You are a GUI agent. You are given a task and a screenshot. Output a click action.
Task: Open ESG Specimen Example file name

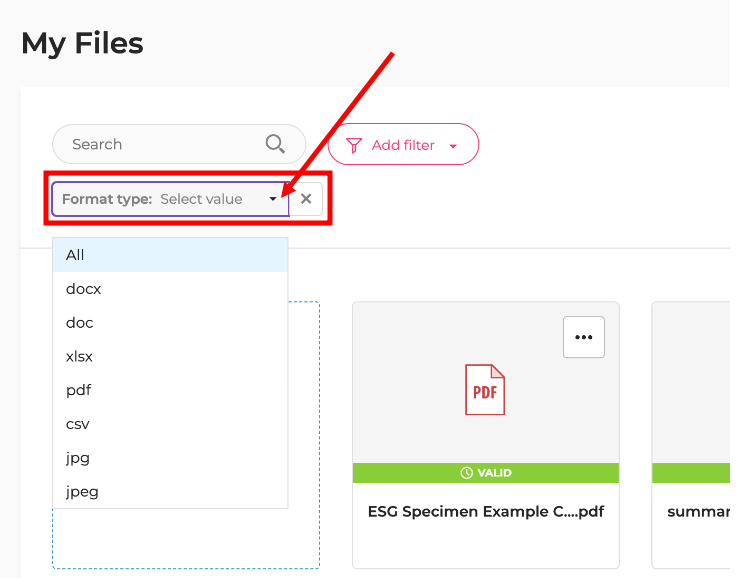pos(486,511)
